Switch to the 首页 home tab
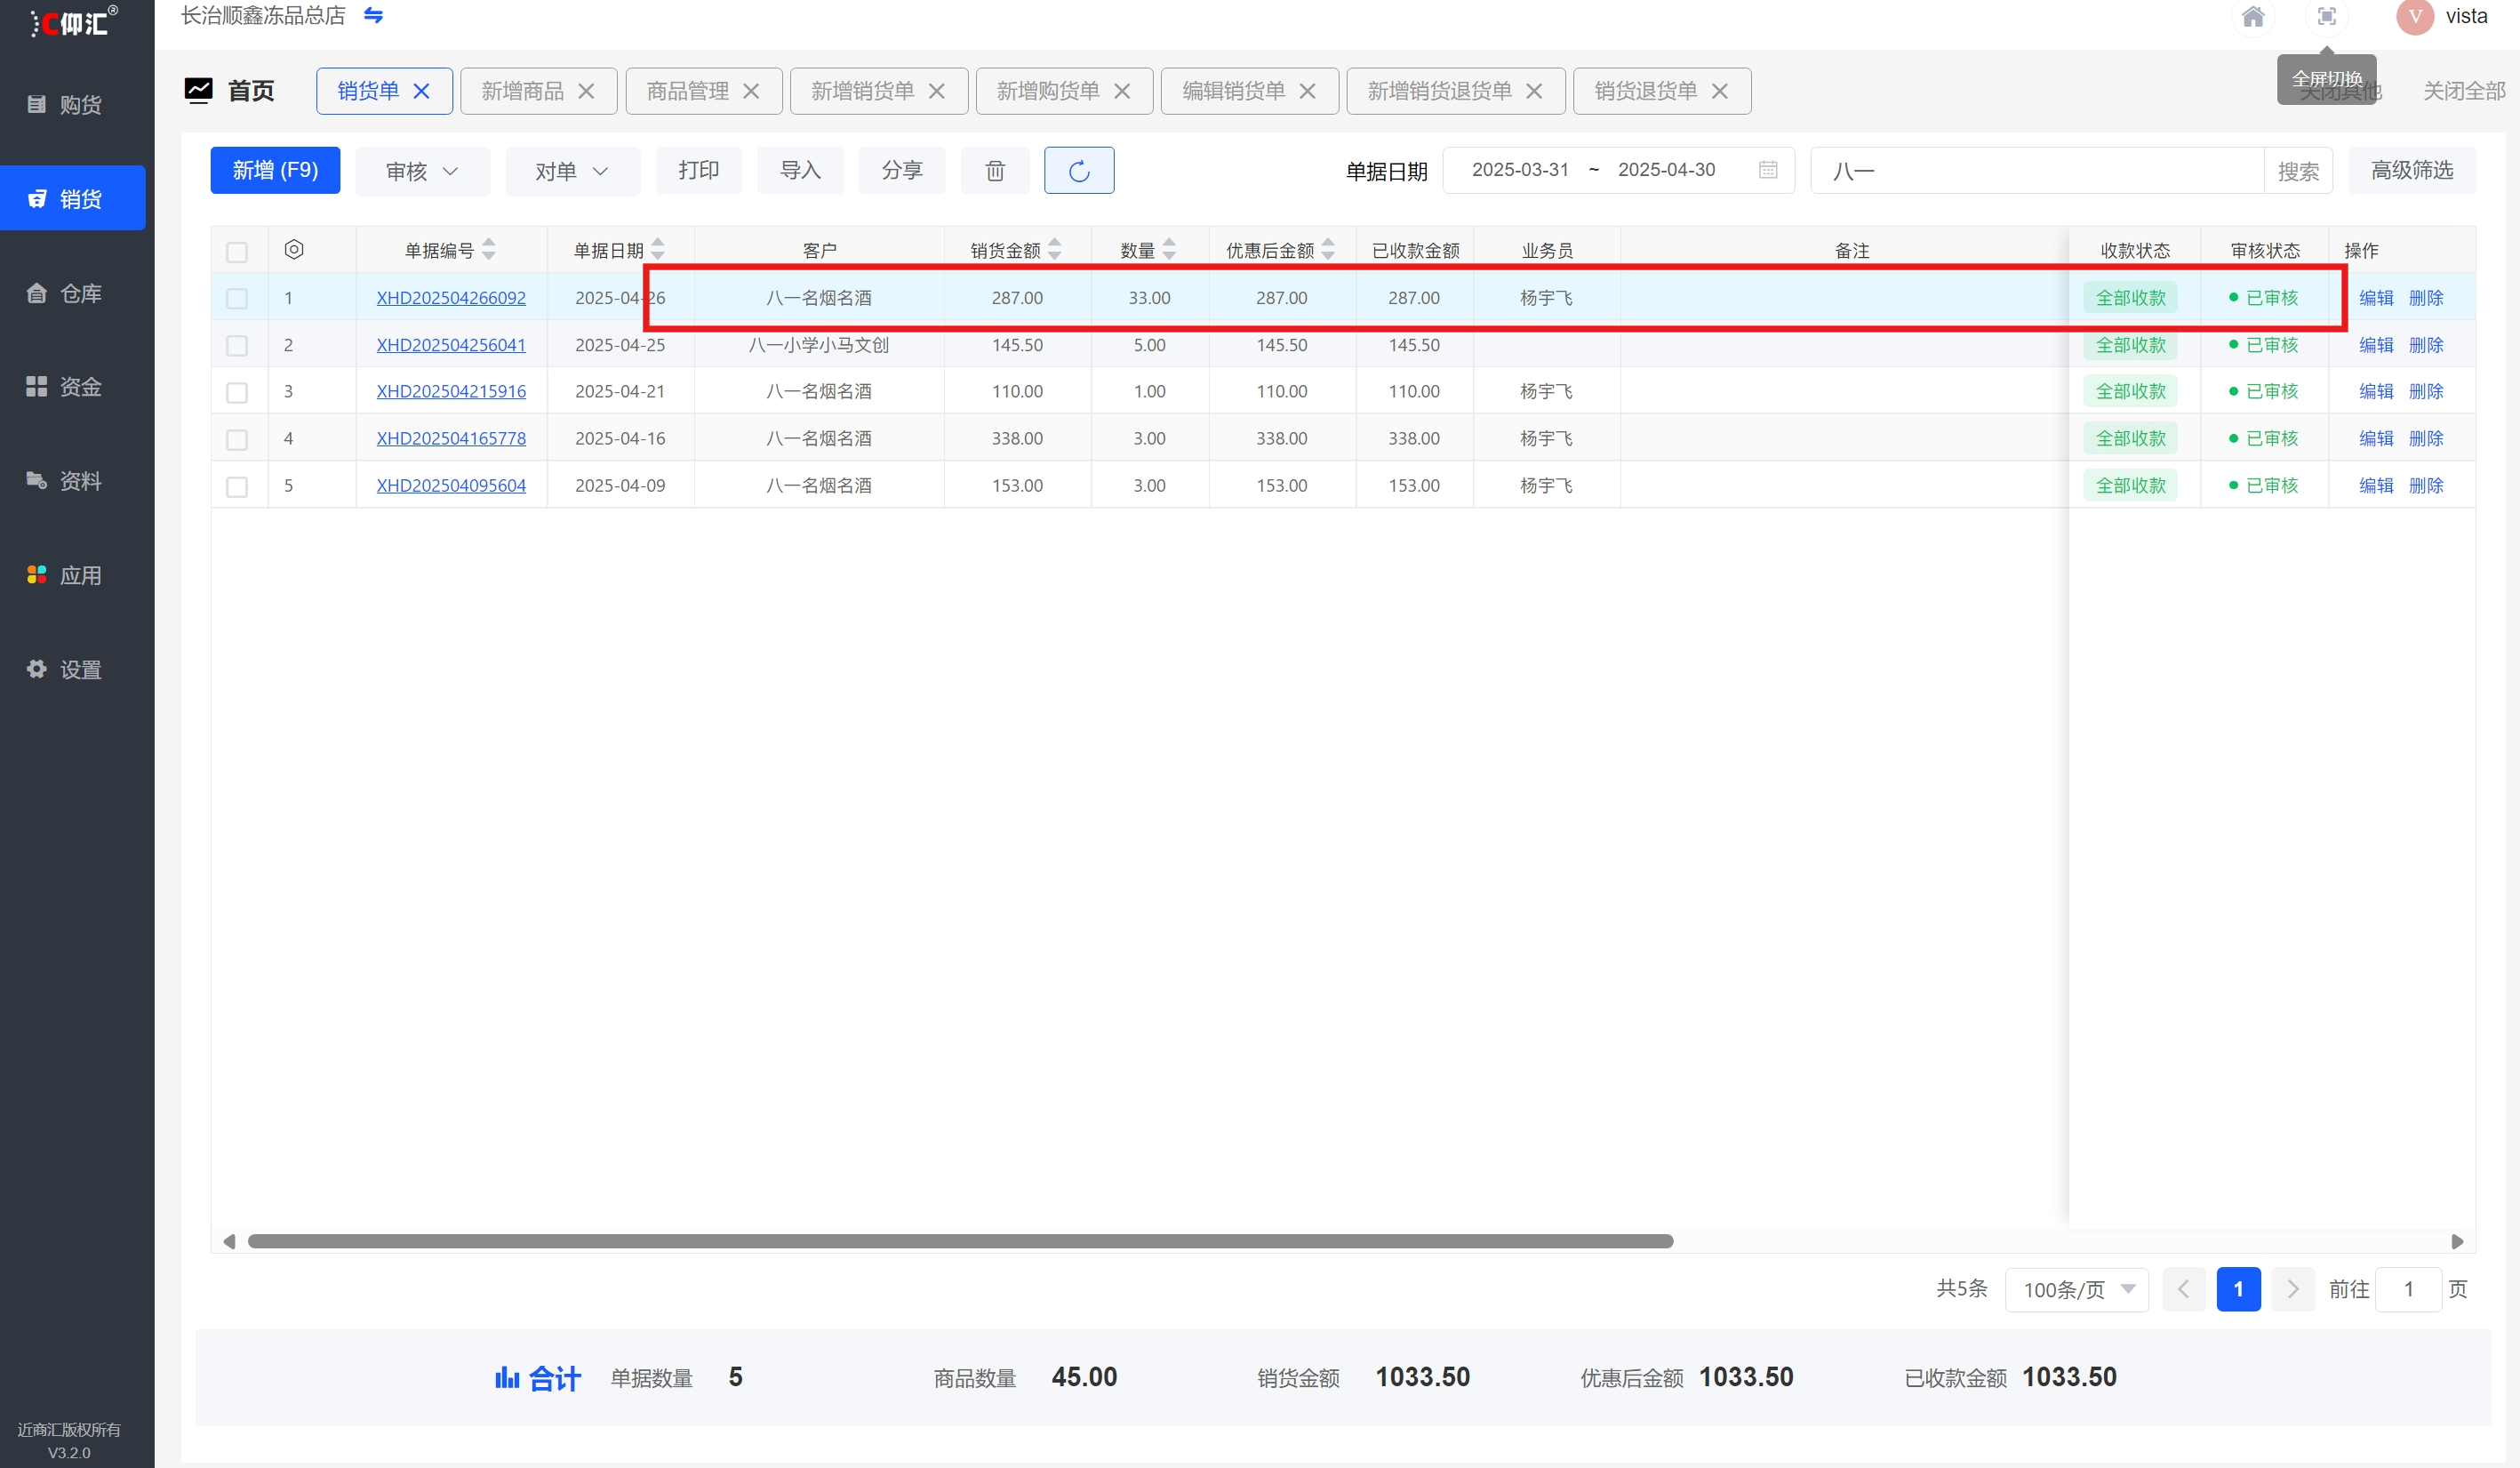Viewport: 2520px width, 1468px height. click(229, 91)
